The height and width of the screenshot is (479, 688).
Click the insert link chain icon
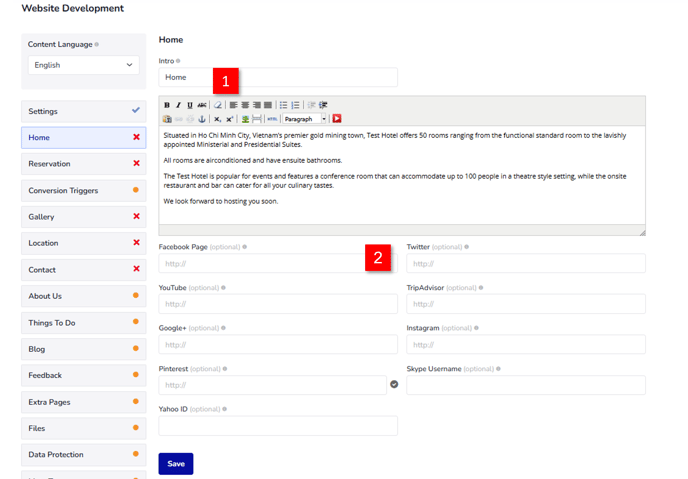pos(179,119)
